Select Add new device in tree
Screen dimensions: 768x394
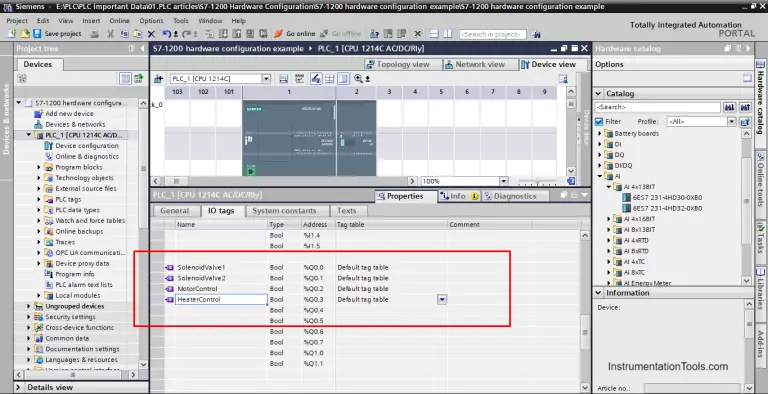coord(69,114)
